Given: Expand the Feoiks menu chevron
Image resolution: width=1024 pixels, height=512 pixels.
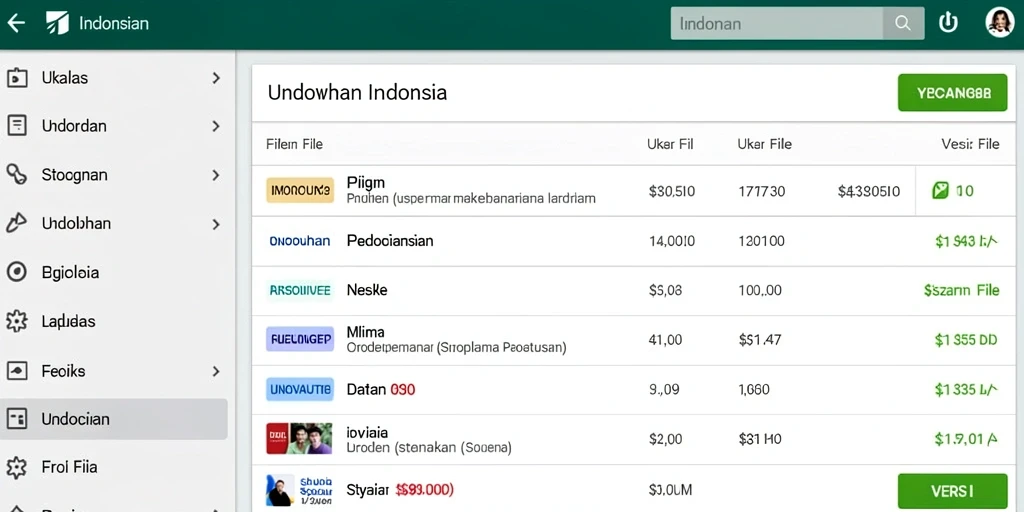Looking at the screenshot, I should pos(216,372).
